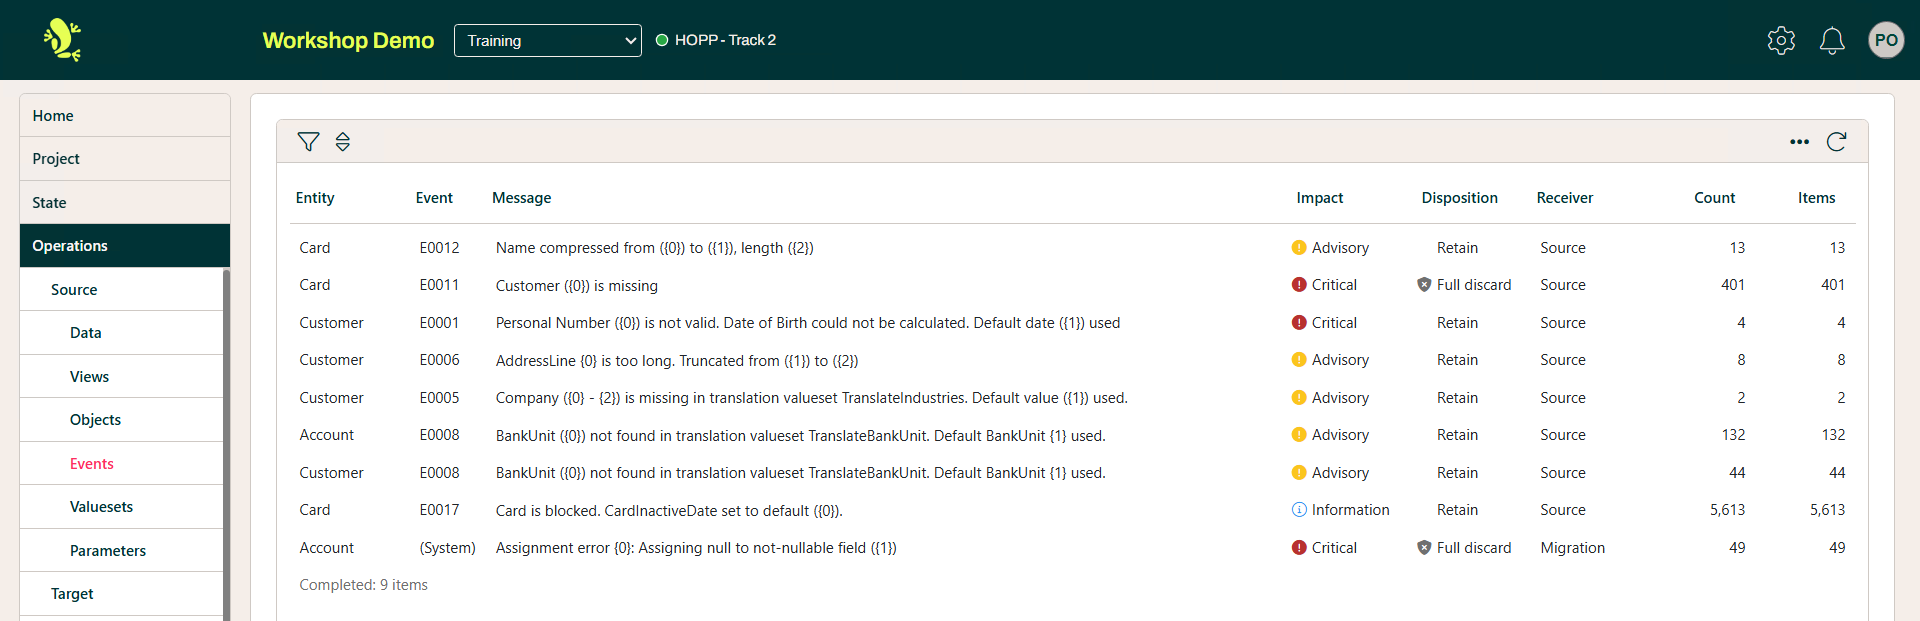Select the Events item in the sidebar
The image size is (1920, 621).
point(92,464)
